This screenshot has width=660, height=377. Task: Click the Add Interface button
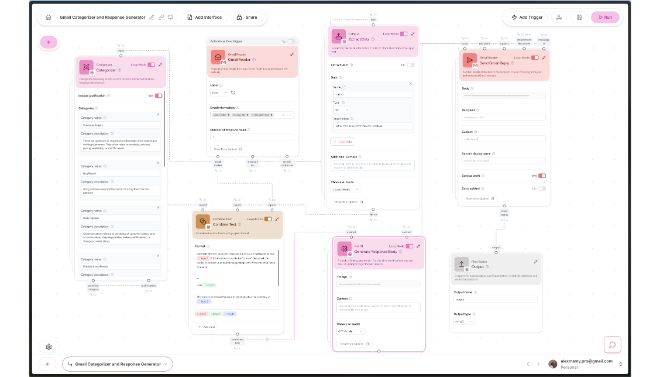tap(205, 17)
